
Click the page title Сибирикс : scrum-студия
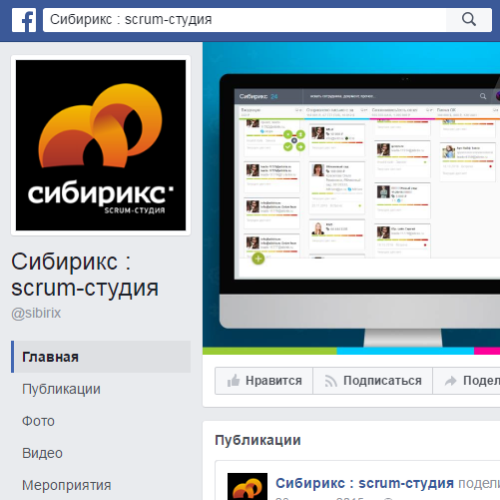(x=85, y=274)
